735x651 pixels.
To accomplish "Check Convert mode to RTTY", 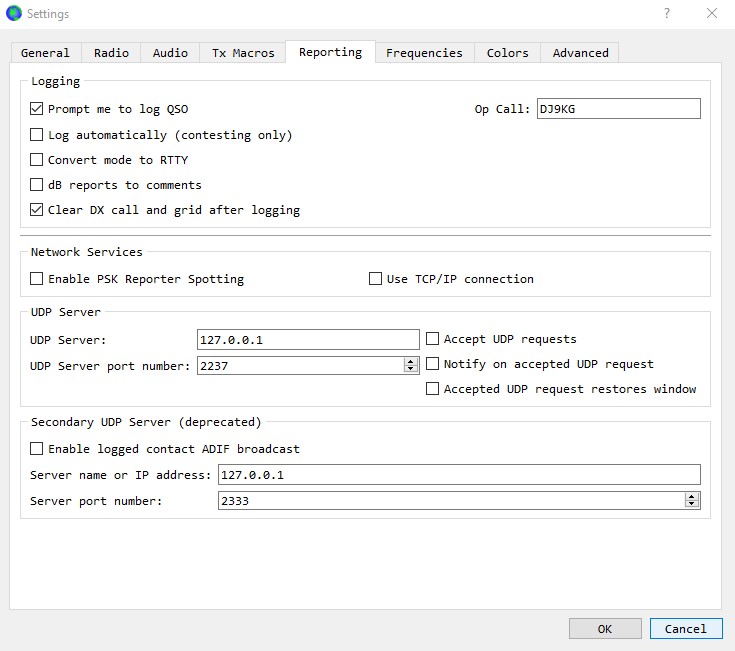I will pos(37,160).
